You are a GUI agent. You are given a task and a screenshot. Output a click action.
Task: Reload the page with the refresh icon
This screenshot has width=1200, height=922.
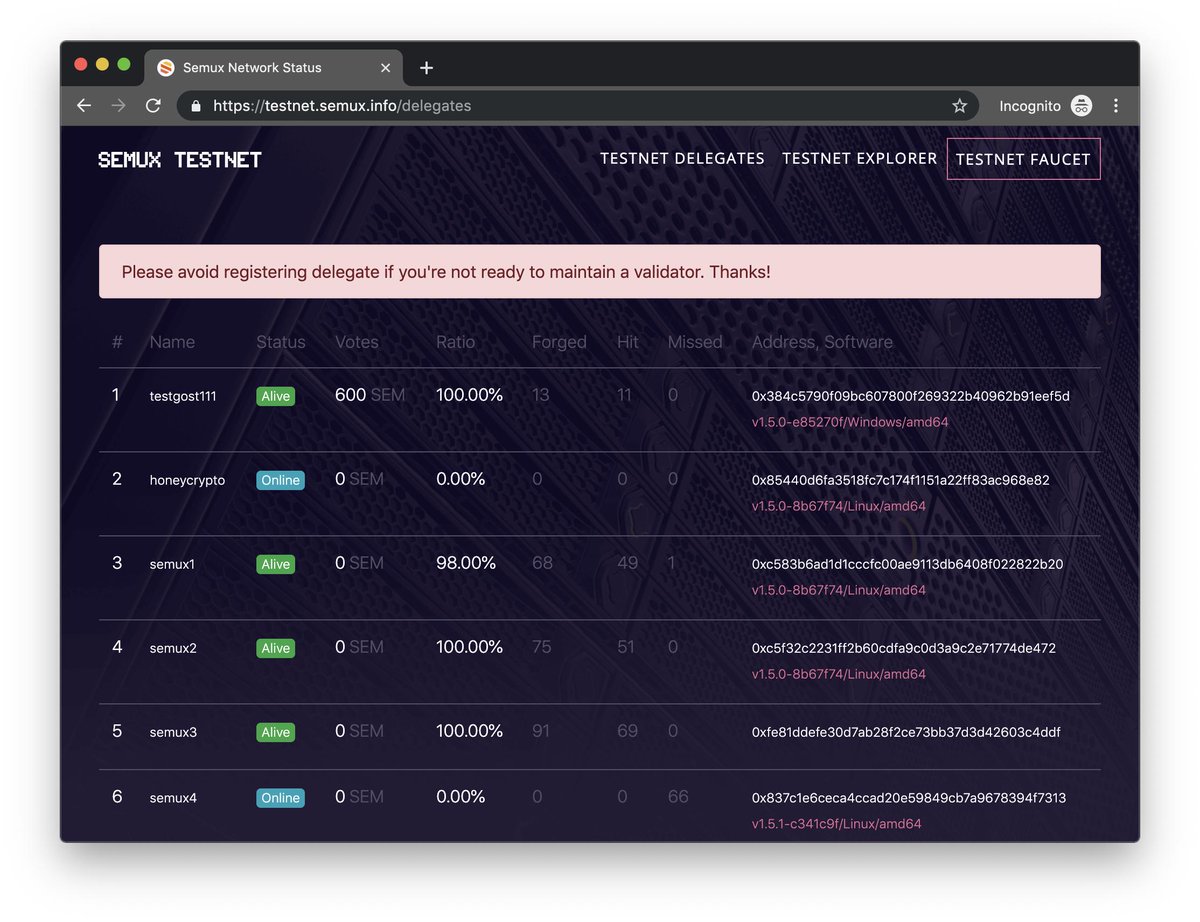[153, 105]
